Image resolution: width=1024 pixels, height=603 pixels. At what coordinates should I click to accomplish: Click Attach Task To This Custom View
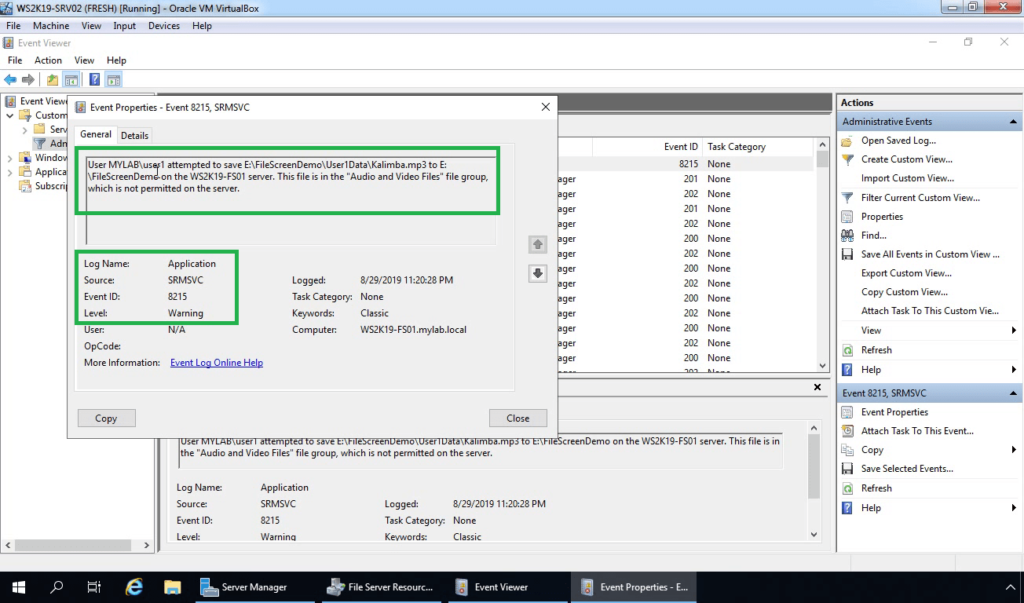929,311
